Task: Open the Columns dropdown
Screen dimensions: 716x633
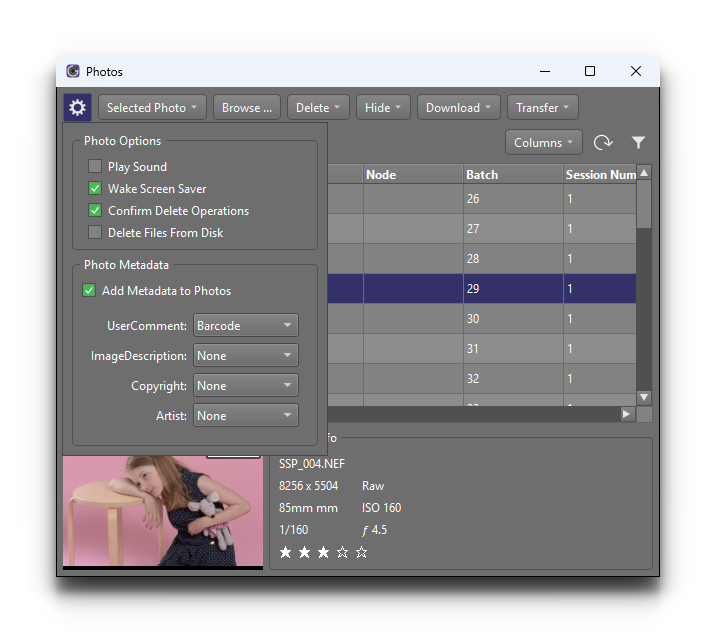Action: [x=543, y=142]
